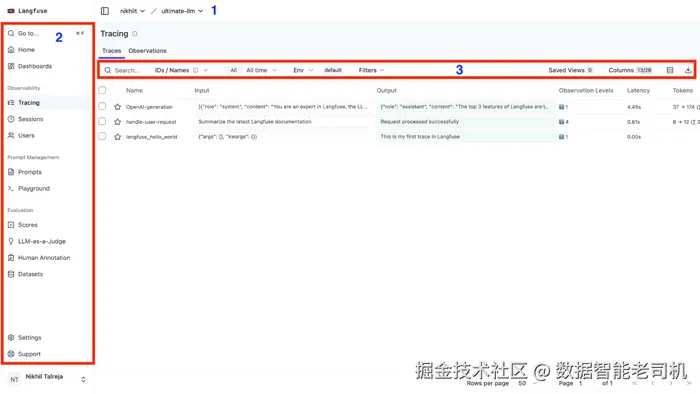Screen dimensions: 700x394
Task: Click the Dashboards grid icon
Action: 11,66
